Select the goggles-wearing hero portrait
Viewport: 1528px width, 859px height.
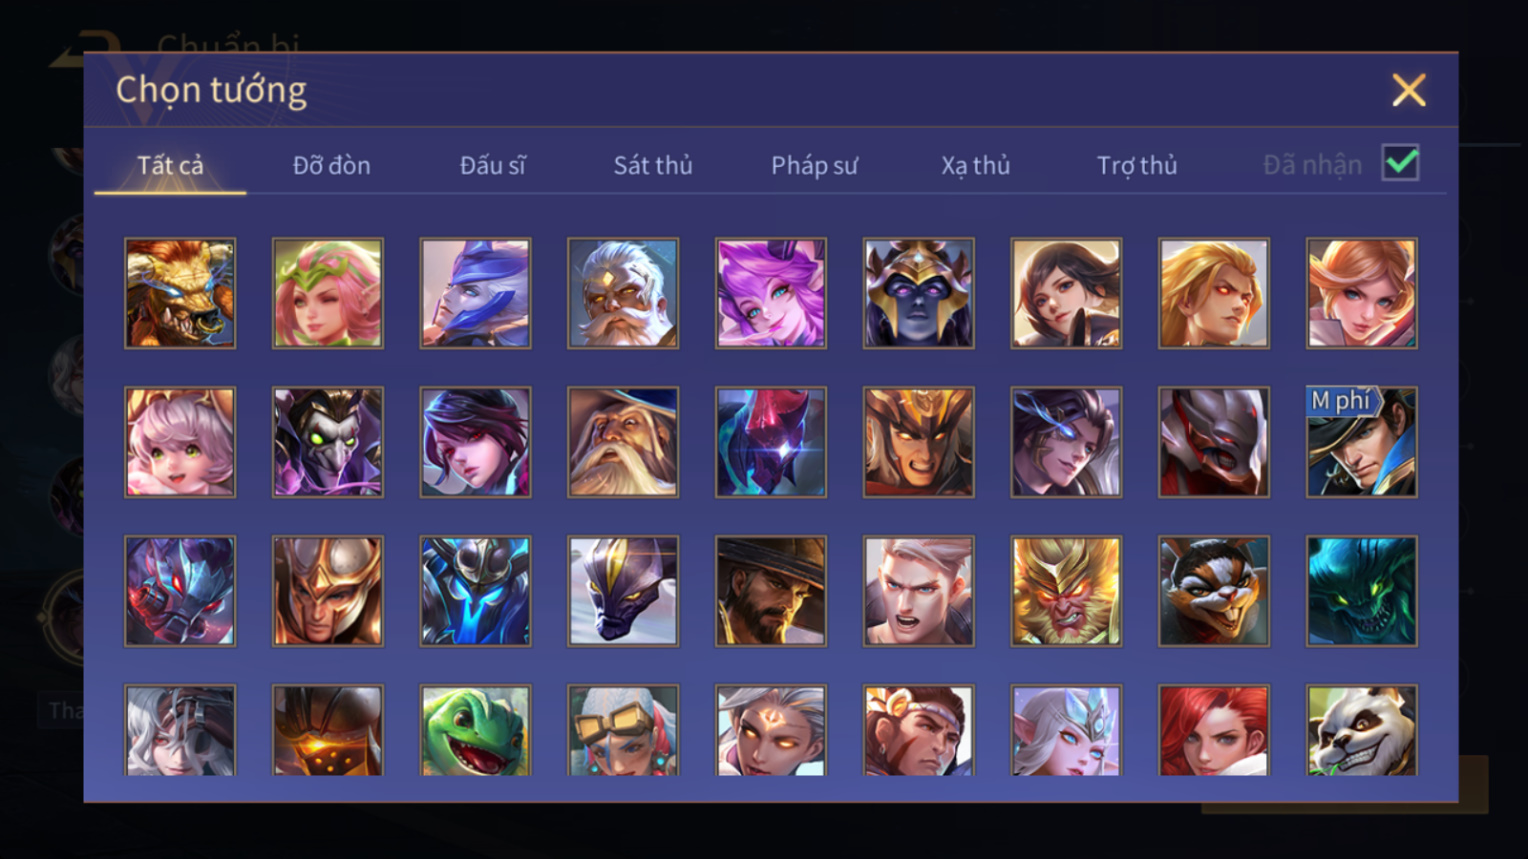coord(623,730)
